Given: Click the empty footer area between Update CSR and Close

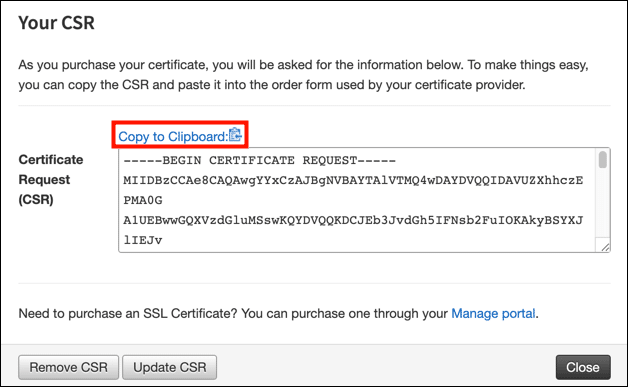Looking at the screenshot, I should click(386, 367).
